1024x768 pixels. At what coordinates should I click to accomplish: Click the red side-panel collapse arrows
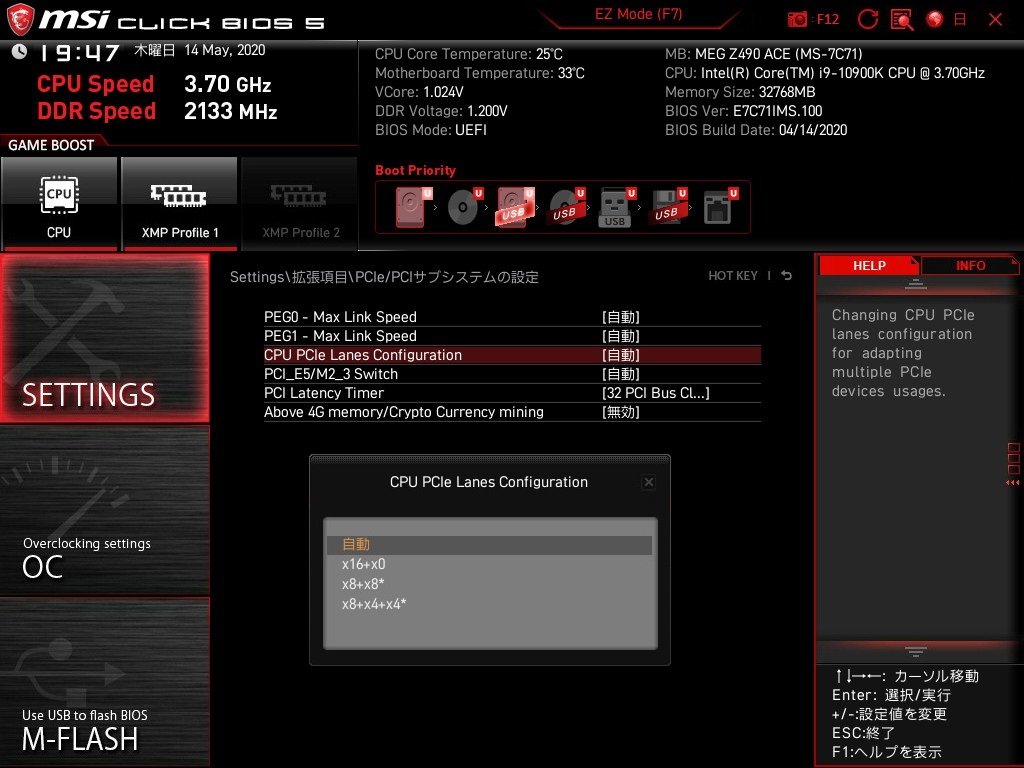1013,483
